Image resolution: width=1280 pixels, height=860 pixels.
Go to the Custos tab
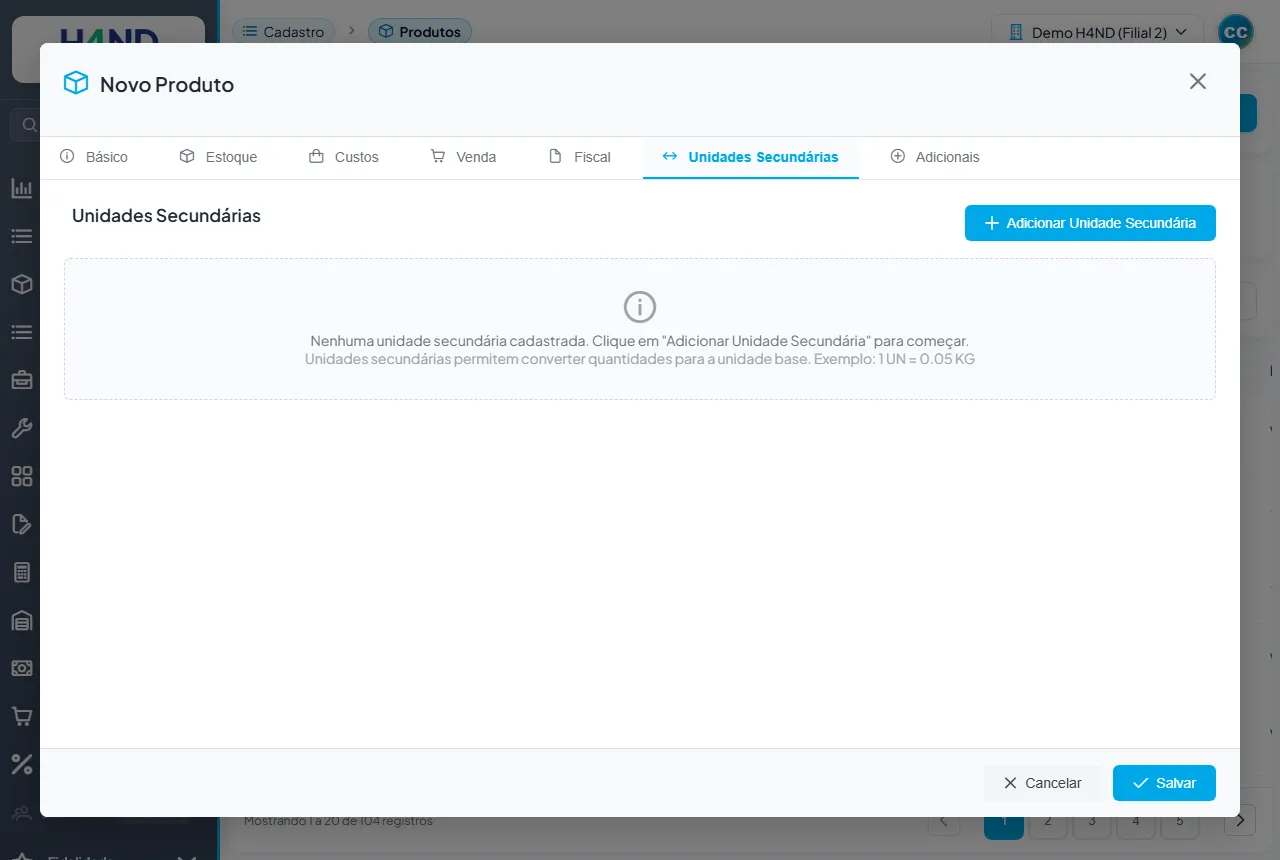coord(344,157)
